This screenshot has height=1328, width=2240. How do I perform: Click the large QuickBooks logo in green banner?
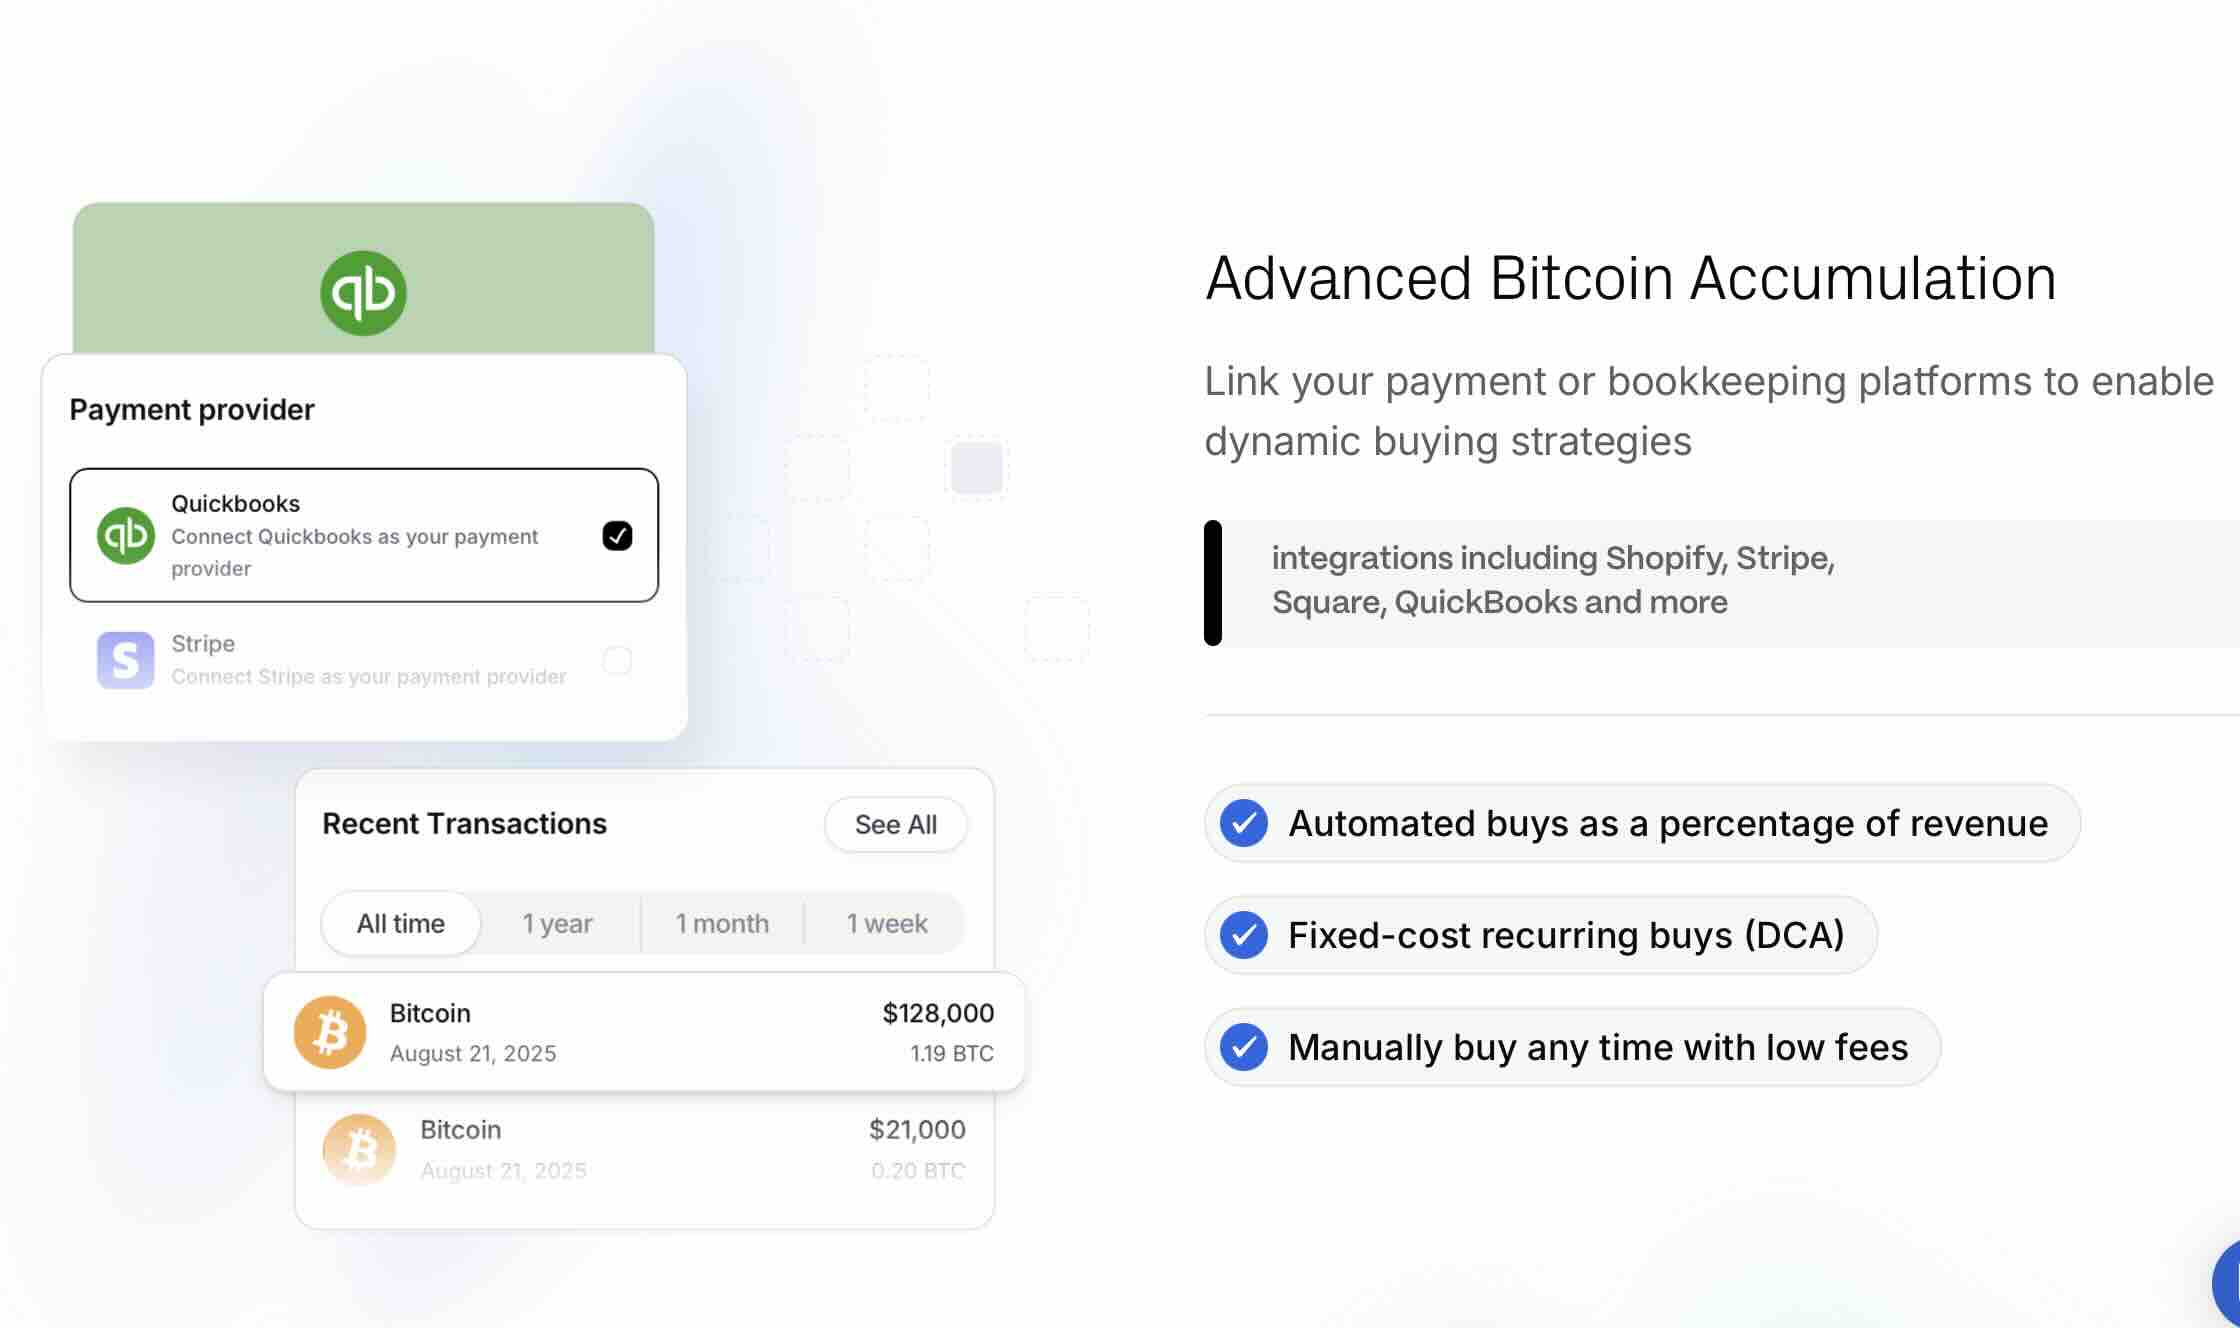point(363,293)
